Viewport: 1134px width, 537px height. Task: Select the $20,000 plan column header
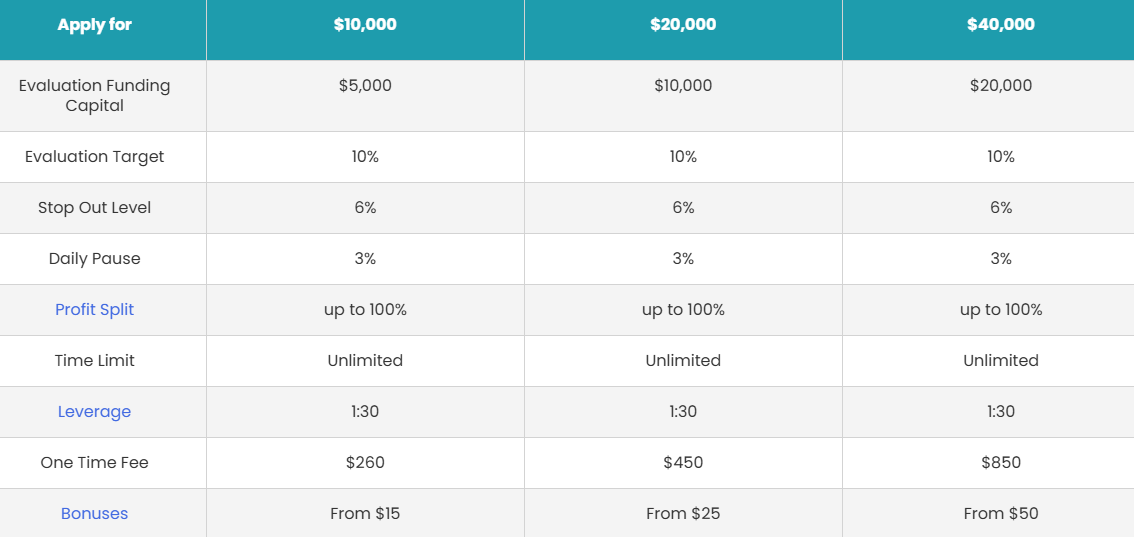coord(683,25)
